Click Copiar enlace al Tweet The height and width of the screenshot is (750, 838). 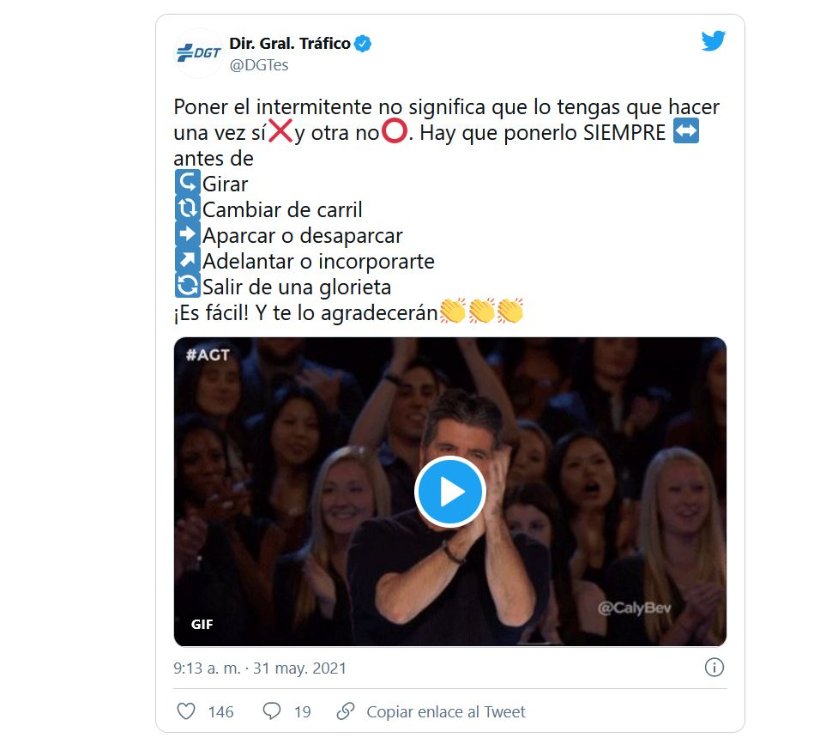(x=446, y=712)
